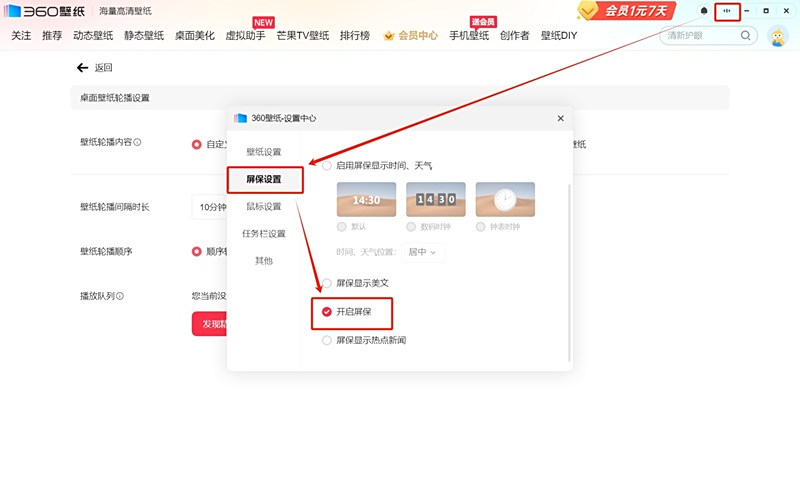Image resolution: width=800 pixels, height=477 pixels.
Task: Select the 默认 radio button
Action: pos(341,227)
